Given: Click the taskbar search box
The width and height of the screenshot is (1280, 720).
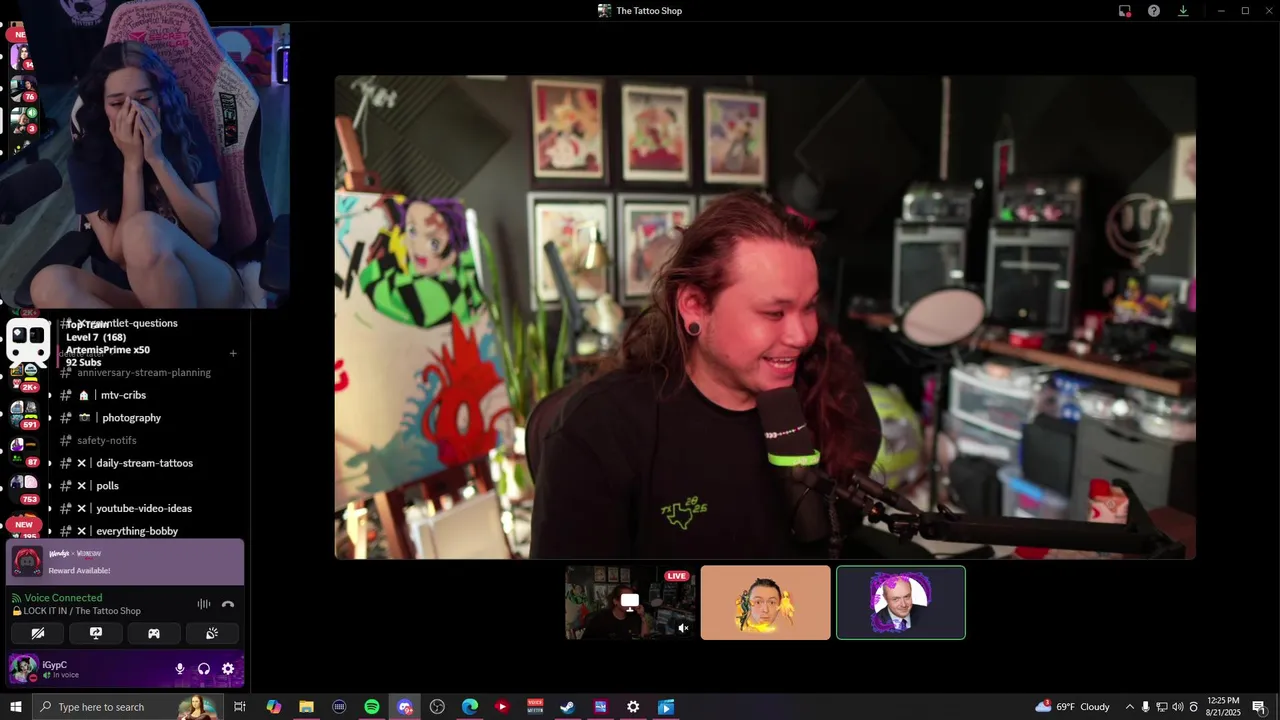Looking at the screenshot, I should (128, 707).
